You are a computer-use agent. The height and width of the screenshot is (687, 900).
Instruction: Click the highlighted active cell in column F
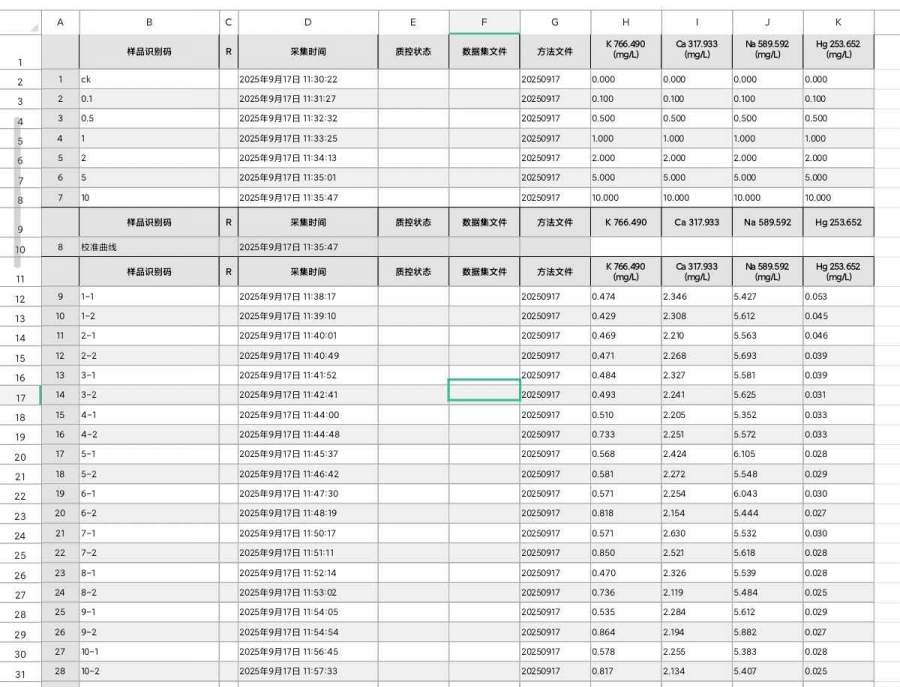click(484, 390)
